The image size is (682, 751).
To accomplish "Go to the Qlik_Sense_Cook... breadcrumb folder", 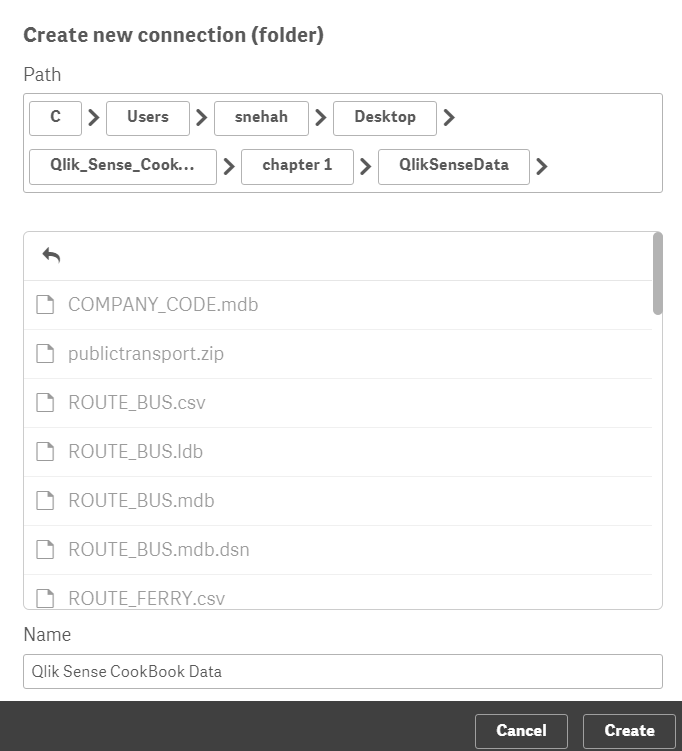I will [123, 167].
